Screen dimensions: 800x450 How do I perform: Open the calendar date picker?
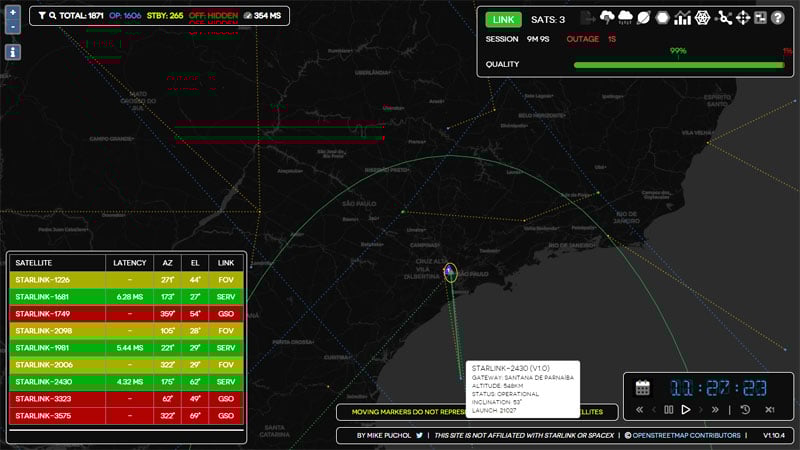pos(643,388)
